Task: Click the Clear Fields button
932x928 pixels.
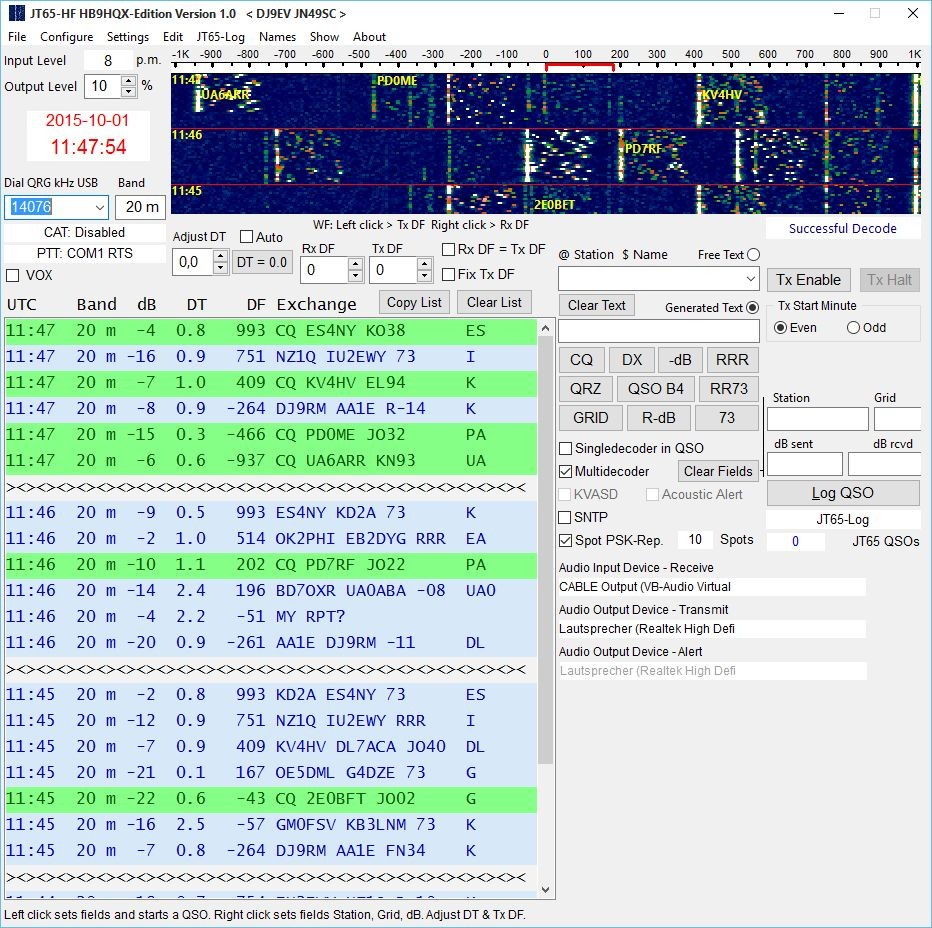Action: (x=718, y=471)
